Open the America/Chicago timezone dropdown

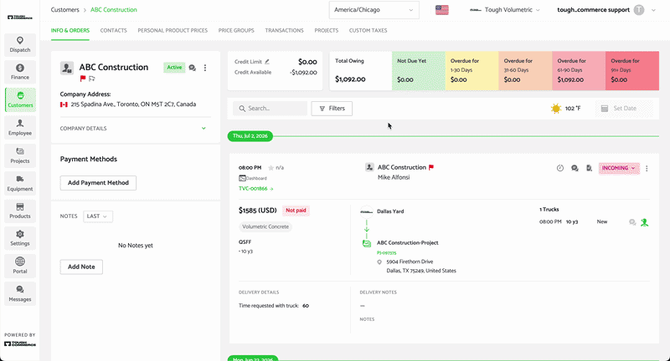coord(374,10)
